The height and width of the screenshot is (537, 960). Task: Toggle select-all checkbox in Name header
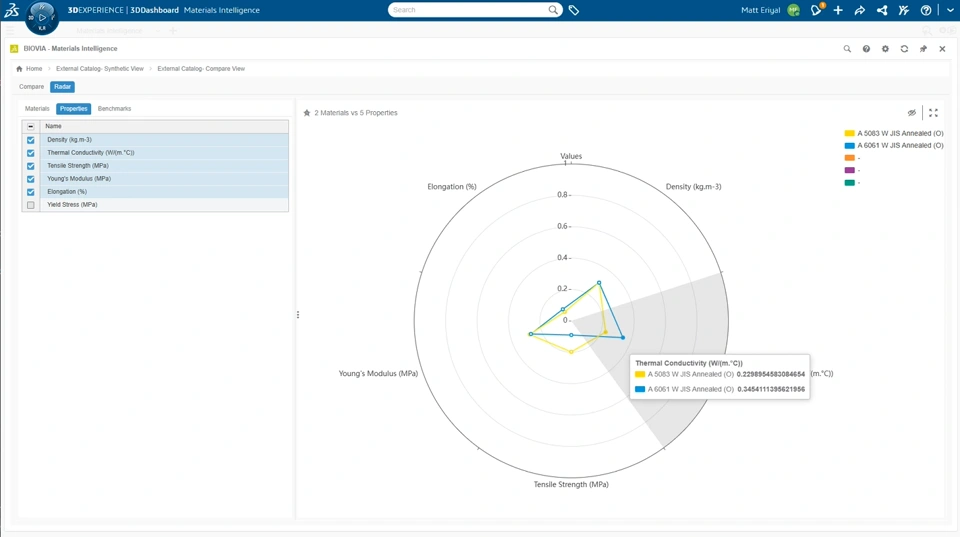tap(31, 126)
